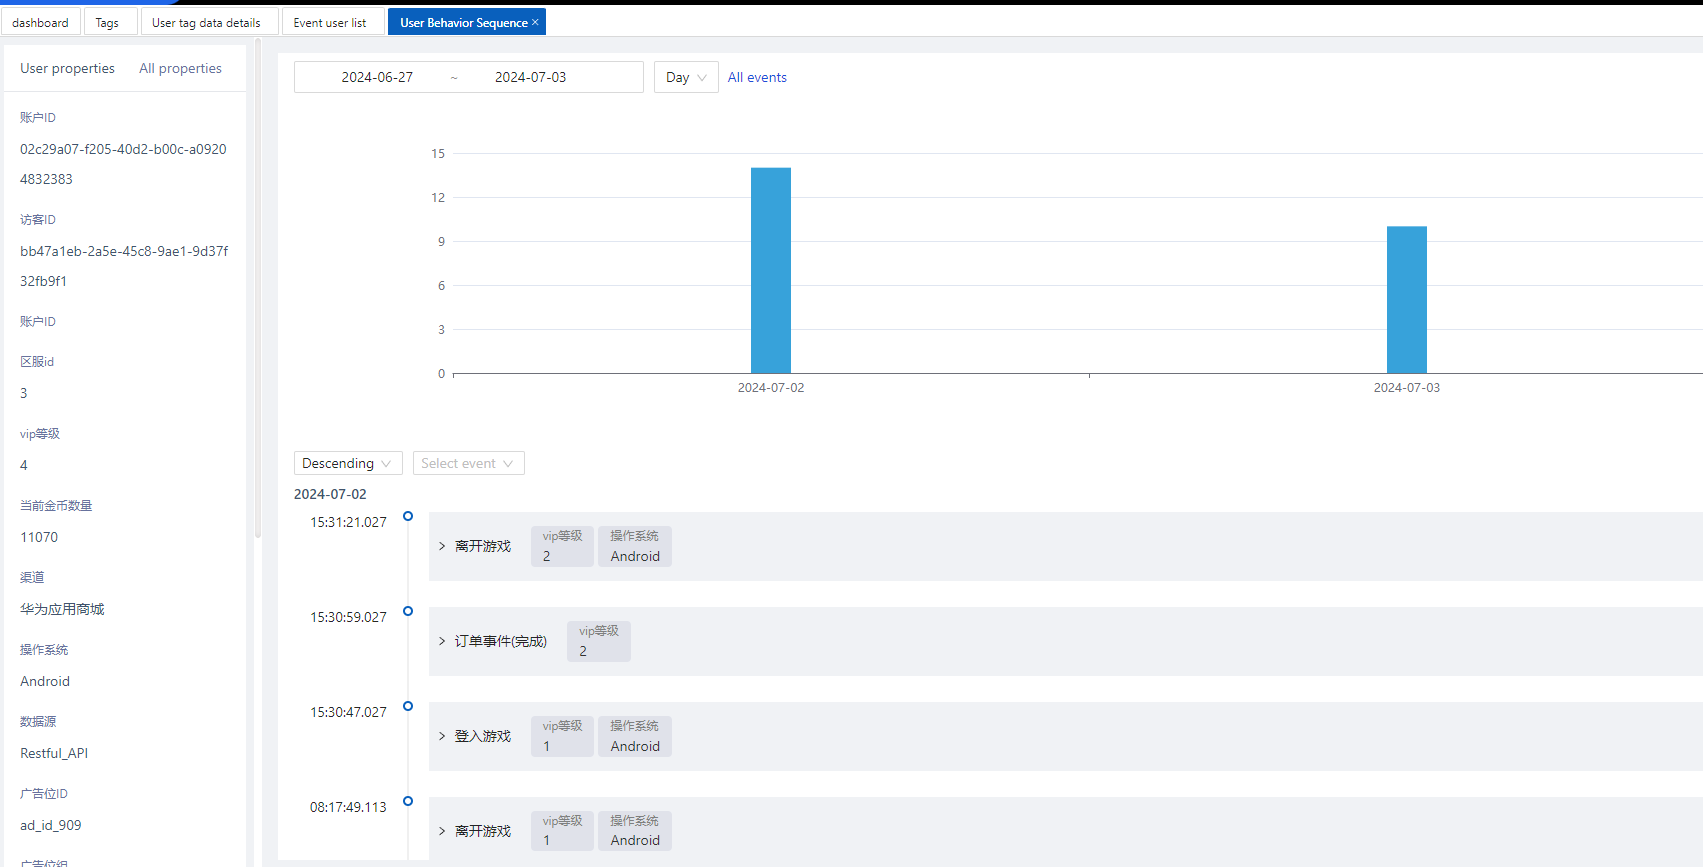Open User tag data details tab
Viewport: 1703px width, 867px height.
pos(206,22)
